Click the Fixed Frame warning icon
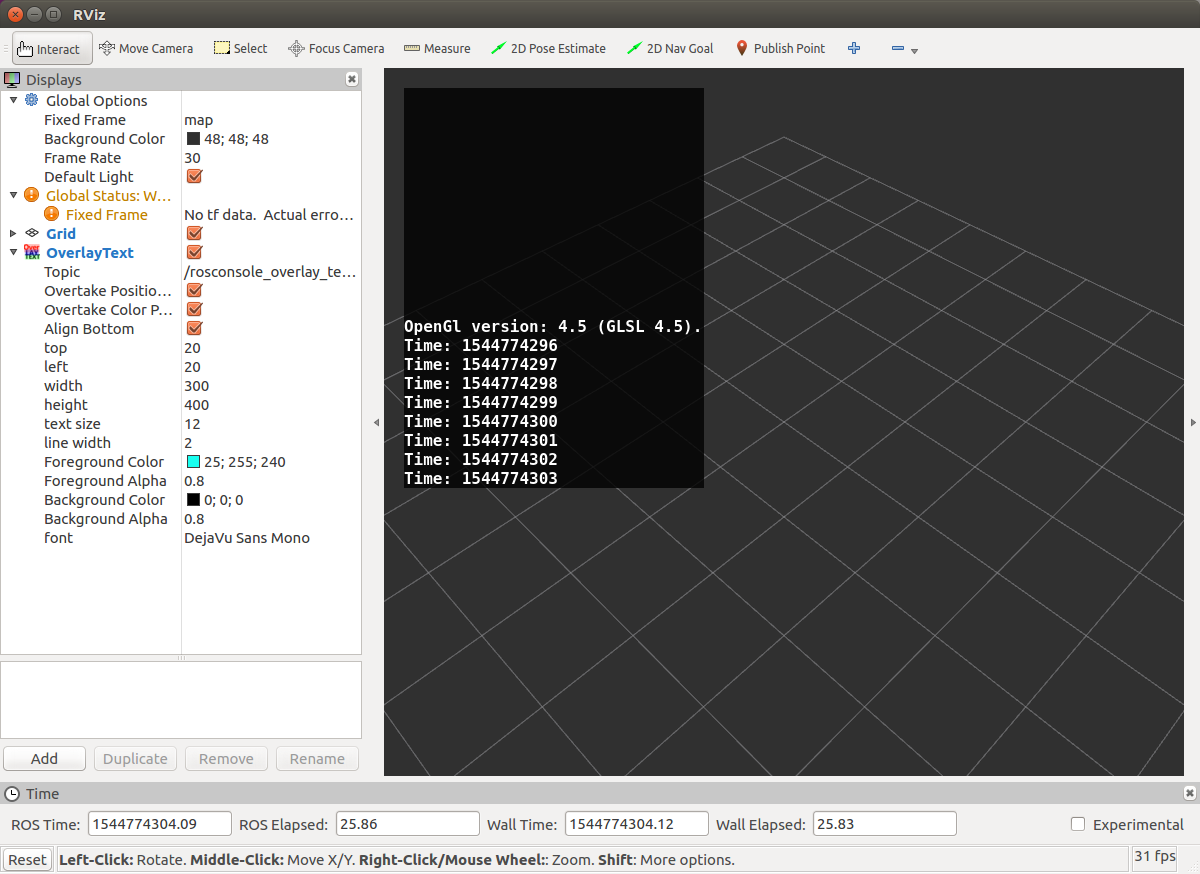This screenshot has height=874, width=1200. [52, 214]
